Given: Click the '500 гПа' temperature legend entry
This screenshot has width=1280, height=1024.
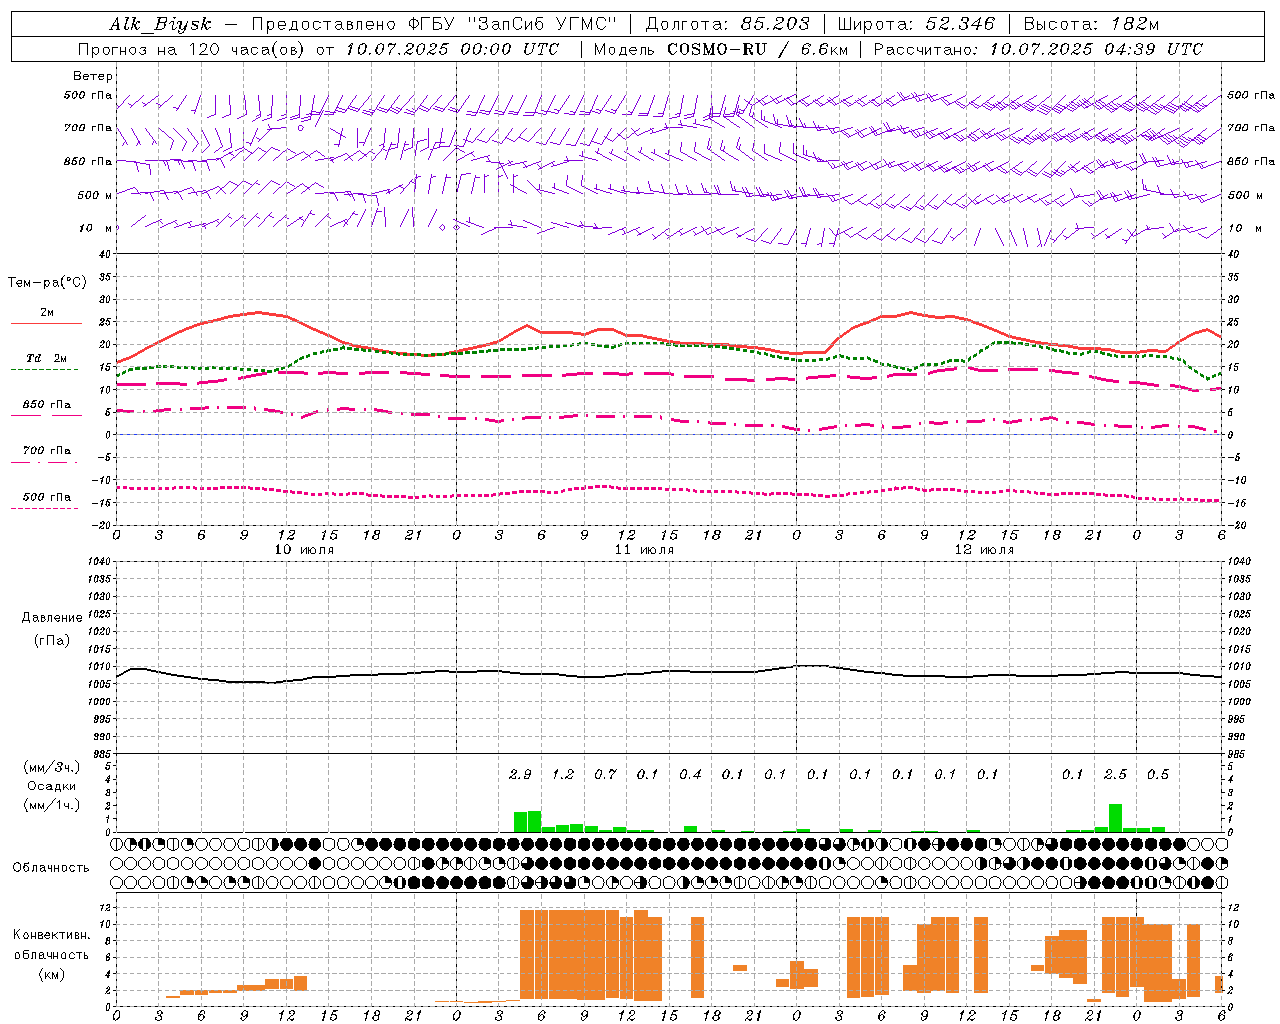Looking at the screenshot, I should pyautogui.click(x=46, y=497).
